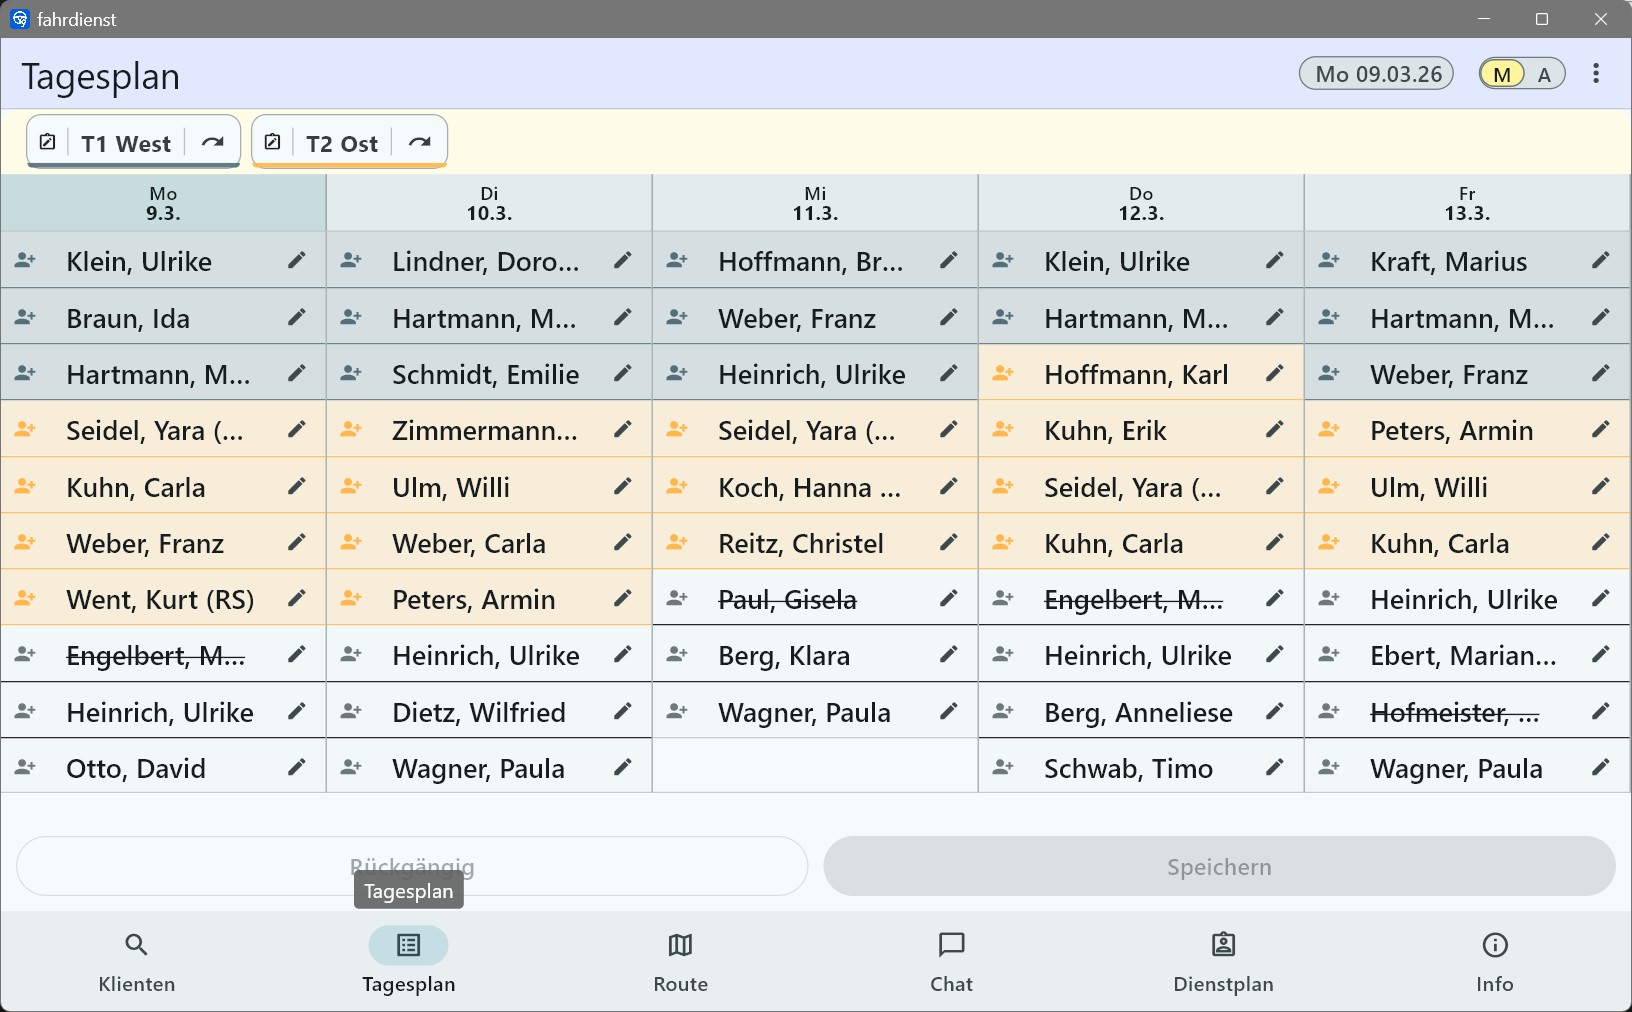Image resolution: width=1632 pixels, height=1012 pixels.
Task: Open the clipboard icon of T2 Ost
Action: coord(273,143)
